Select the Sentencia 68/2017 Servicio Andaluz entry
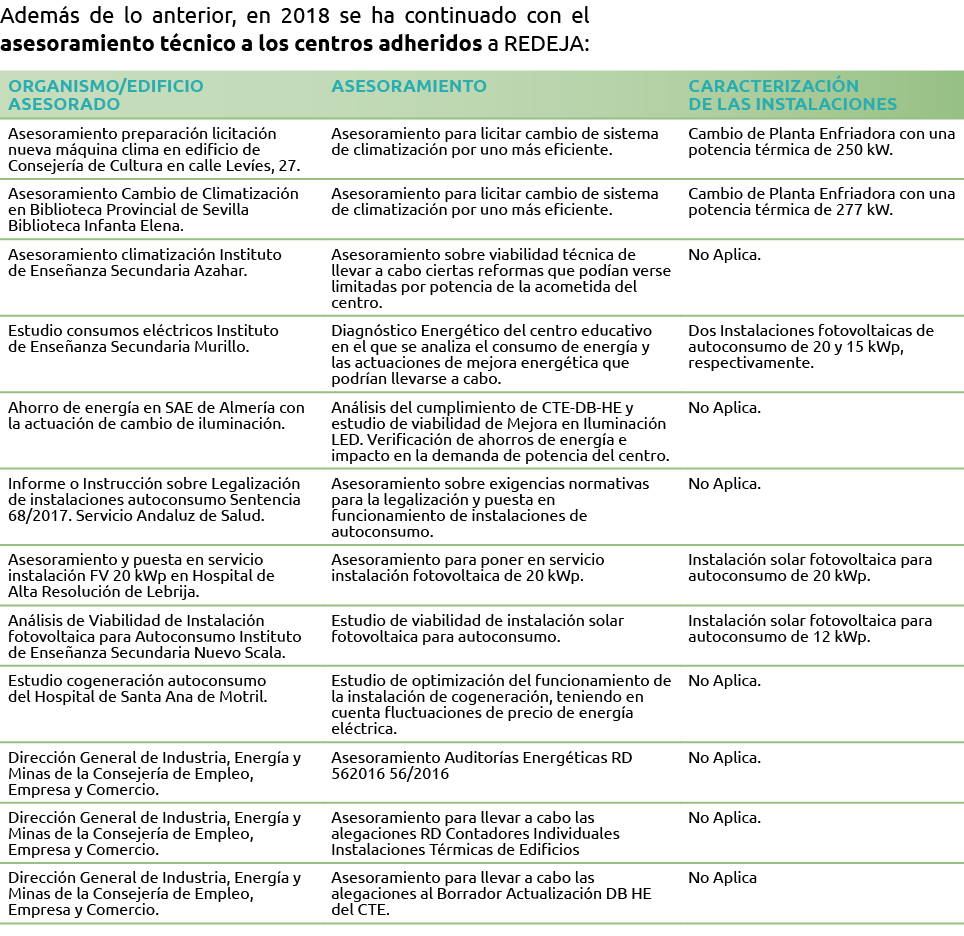964x936 pixels. [x=153, y=499]
